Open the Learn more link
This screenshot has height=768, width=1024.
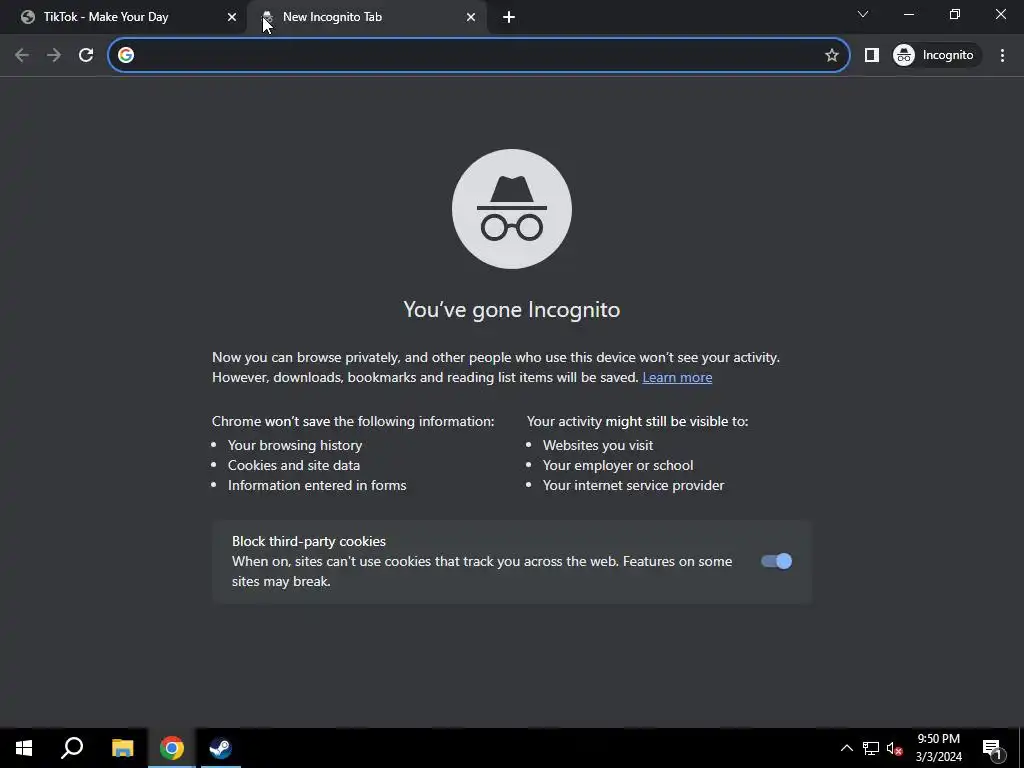[x=677, y=377]
